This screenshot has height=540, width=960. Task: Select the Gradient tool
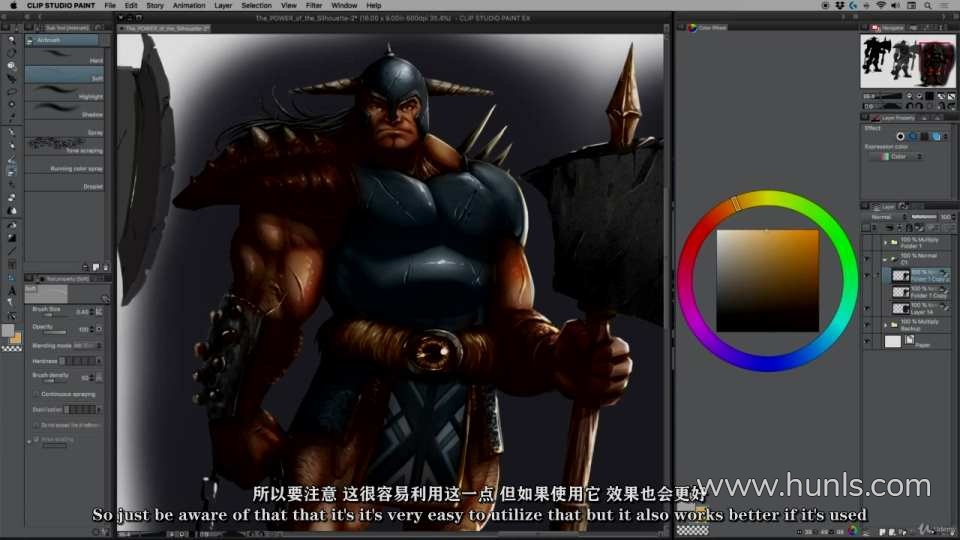pyautogui.click(x=11, y=238)
